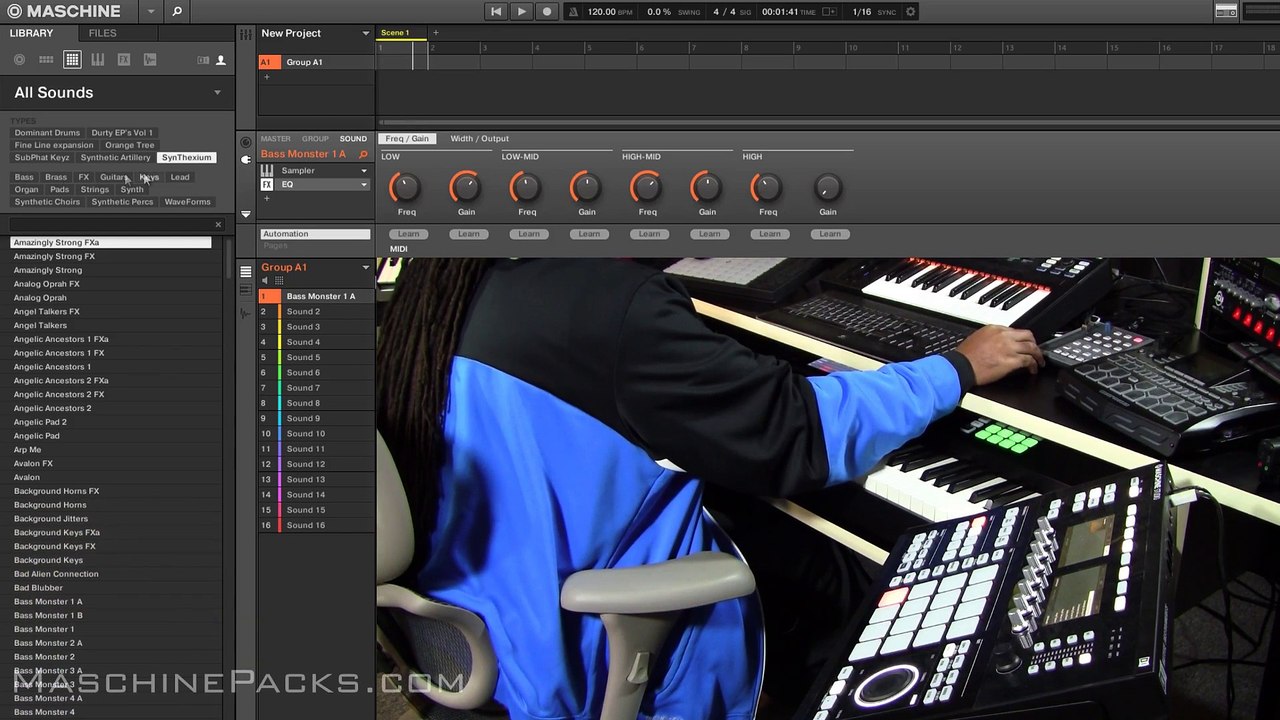Click the FX icon of EQ slot
1280x720 pixels.
tap(267, 185)
